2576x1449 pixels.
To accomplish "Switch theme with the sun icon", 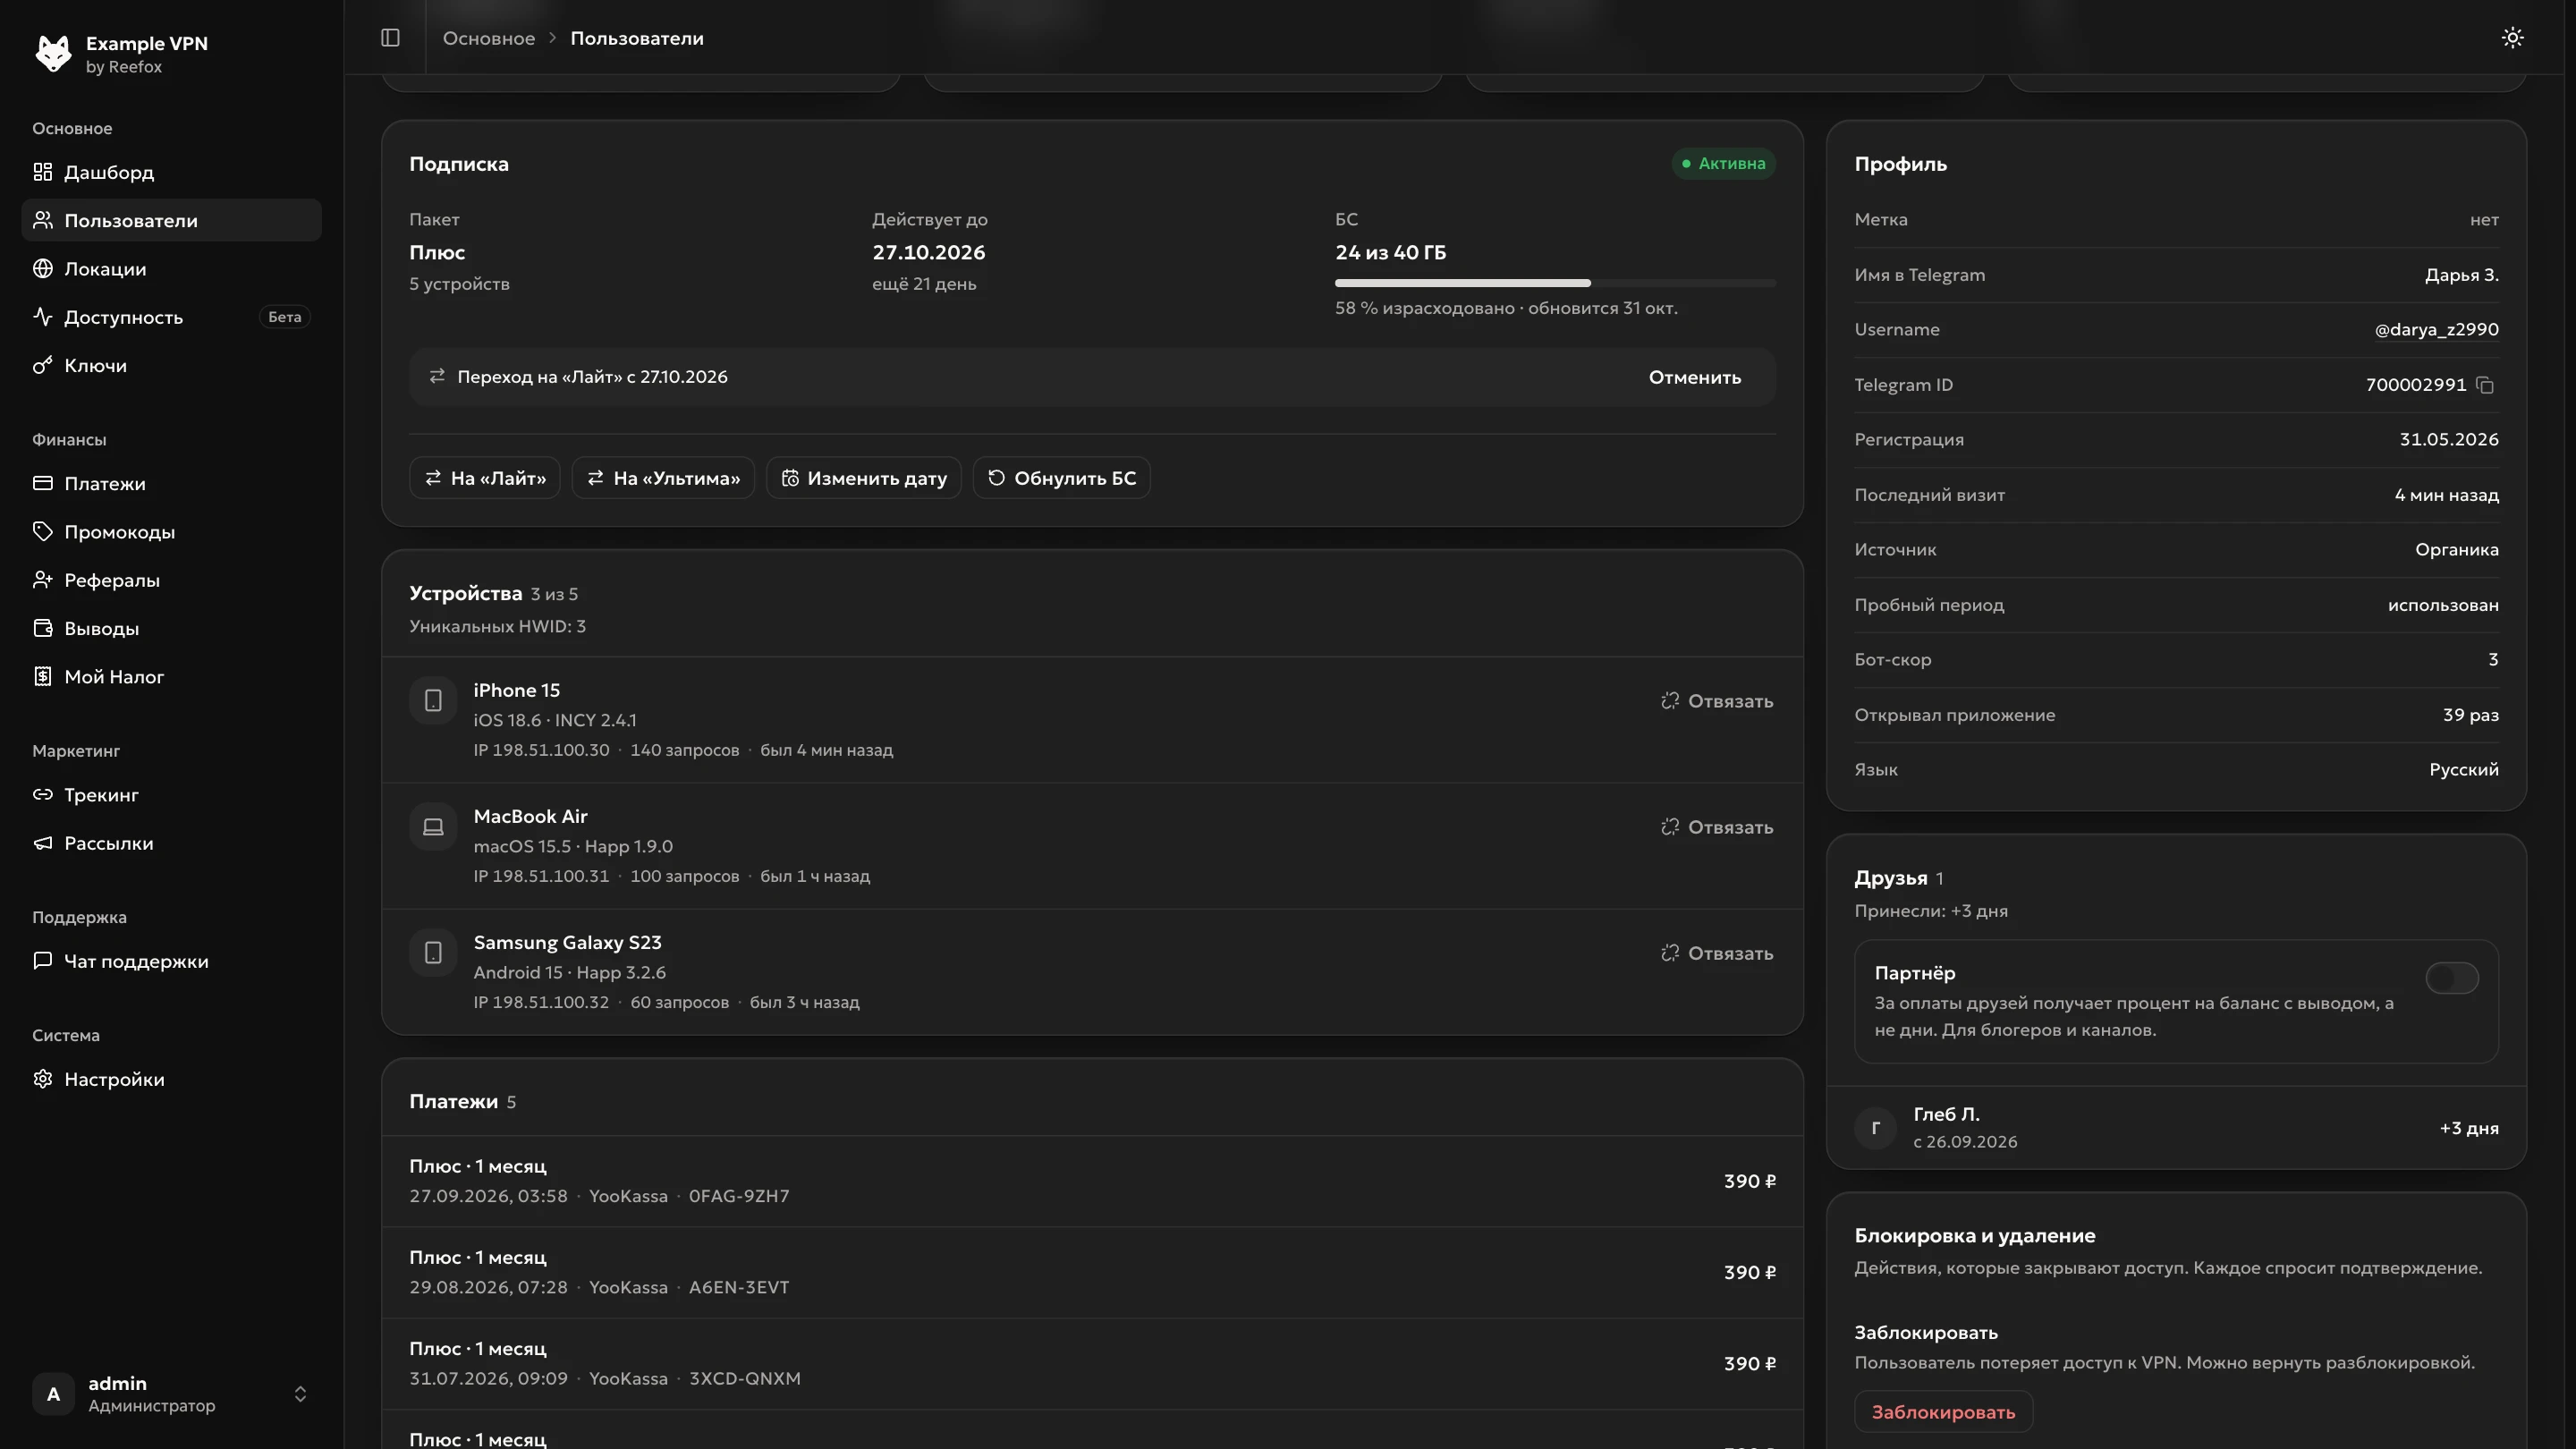I will click(x=2512, y=38).
